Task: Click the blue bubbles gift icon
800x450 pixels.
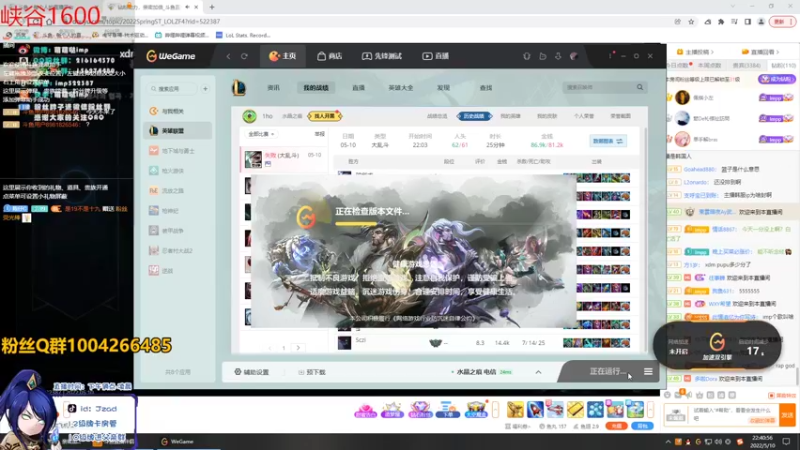Action: tap(595, 409)
